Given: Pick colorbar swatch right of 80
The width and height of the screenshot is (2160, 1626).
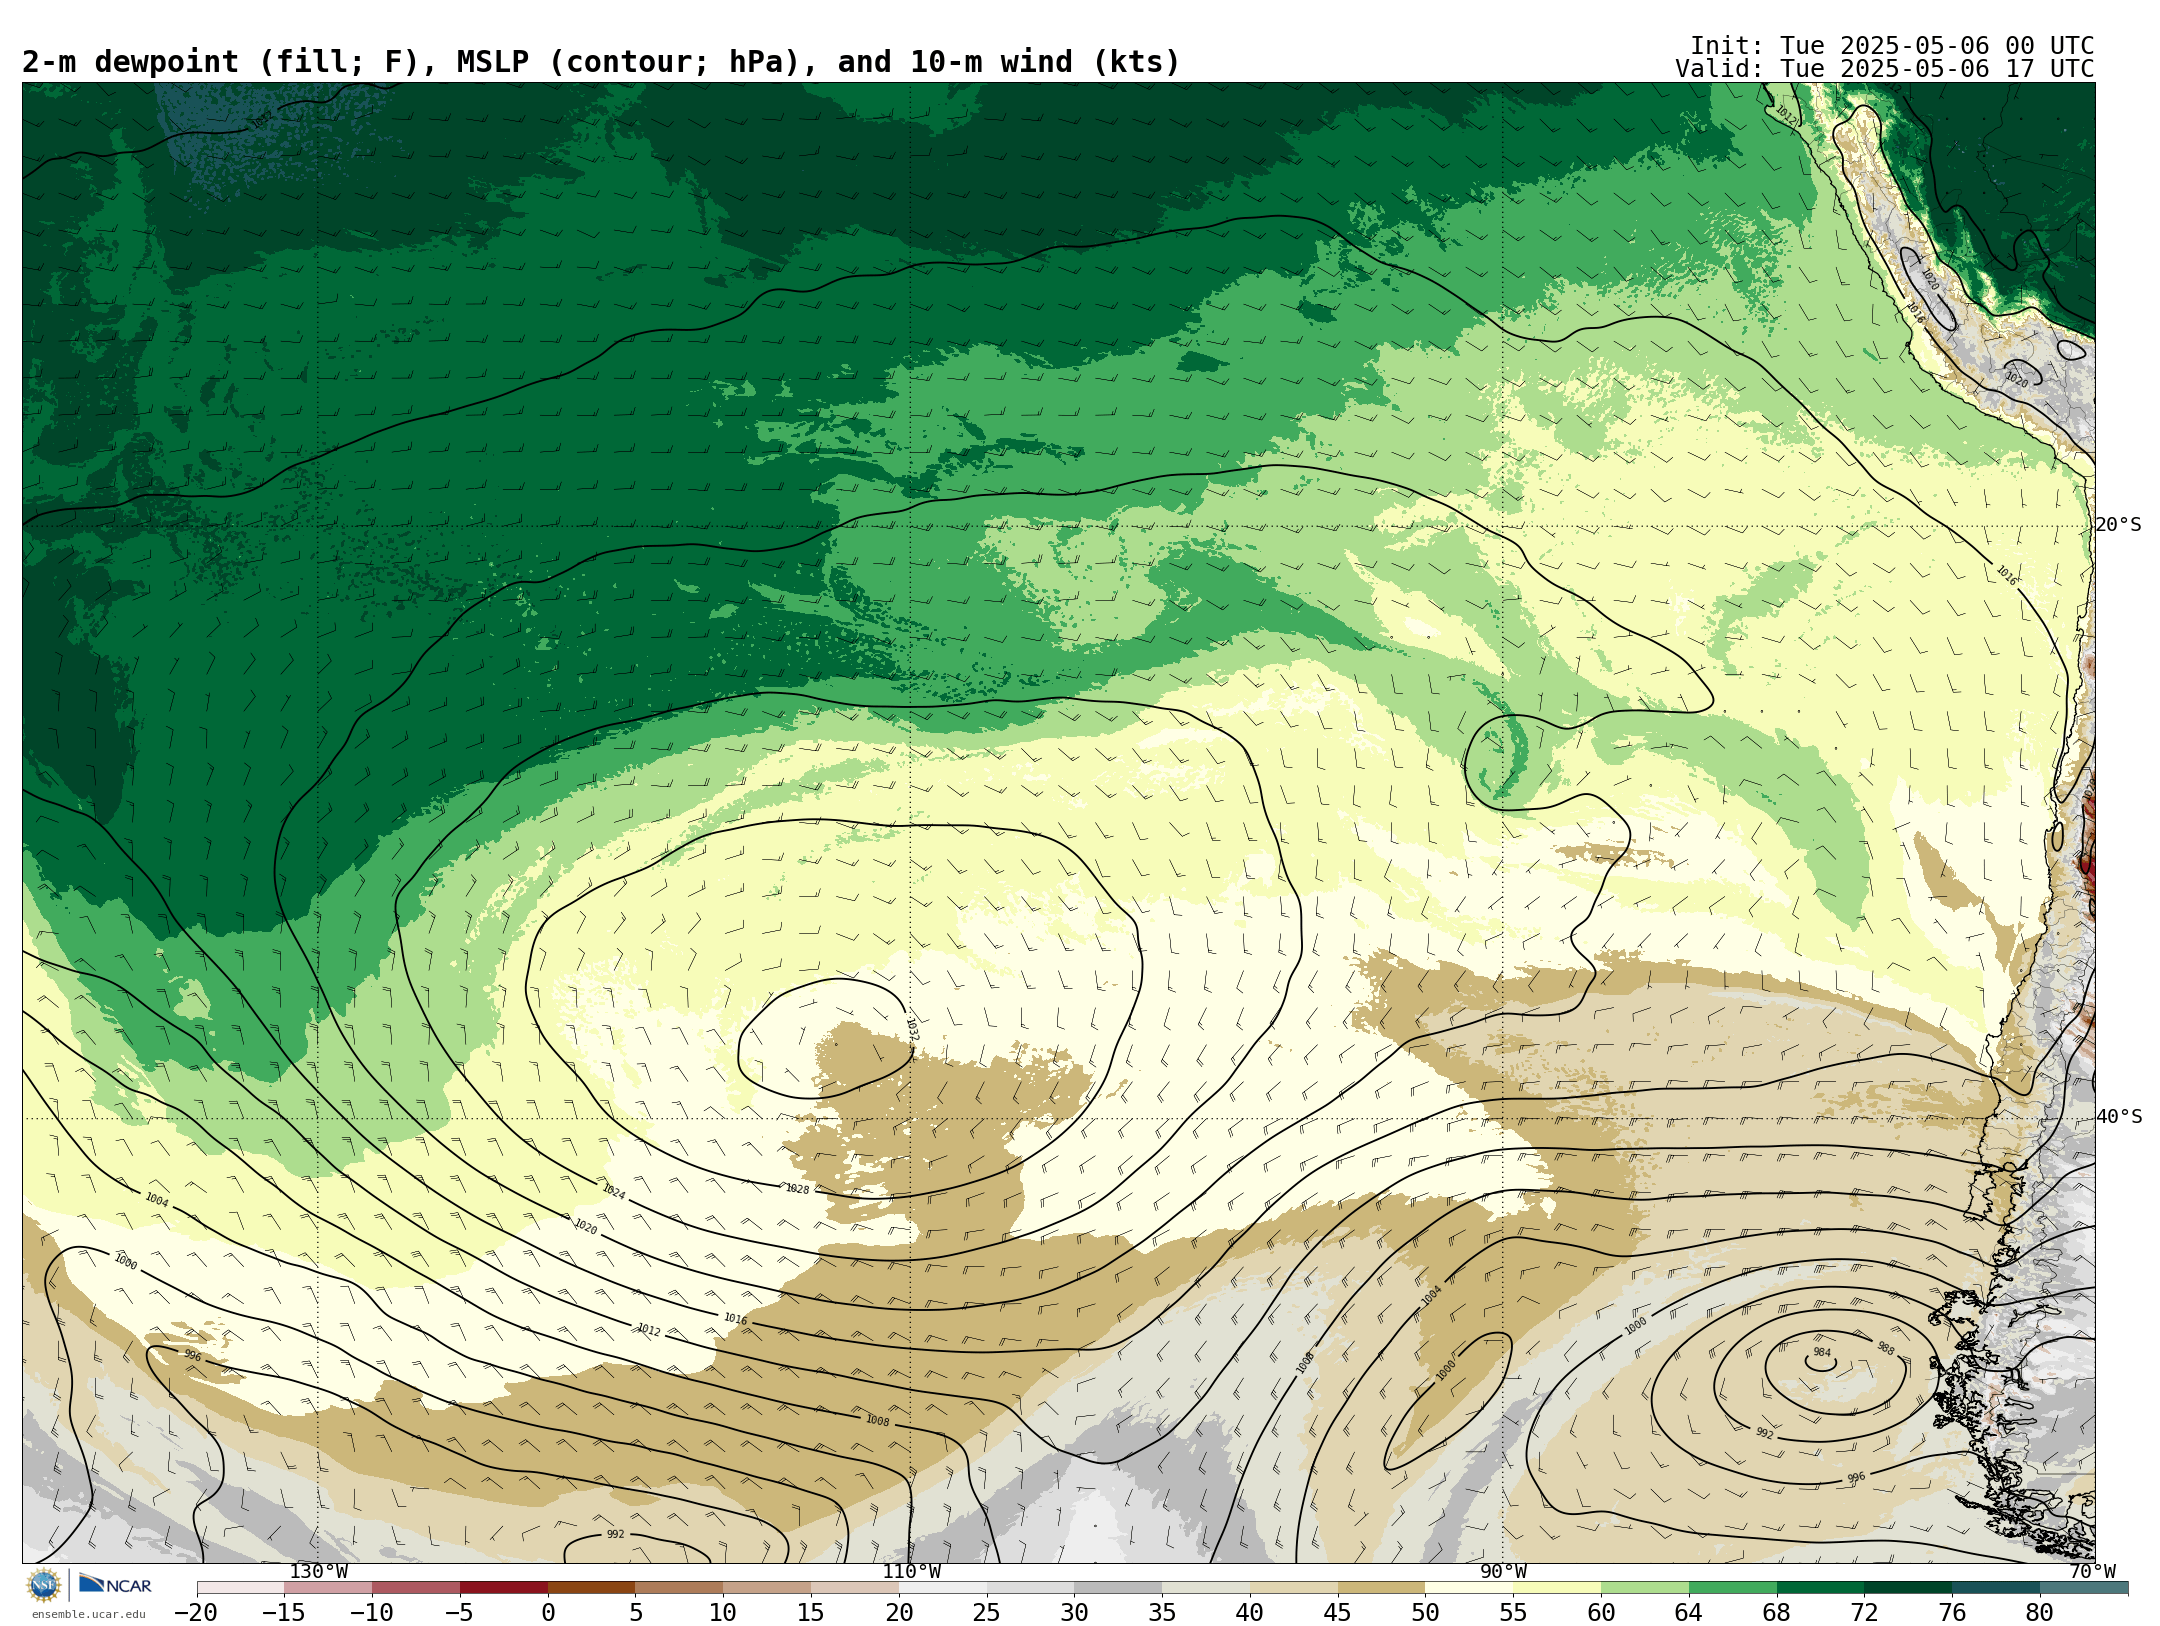Looking at the screenshot, I should (x=2084, y=1588).
